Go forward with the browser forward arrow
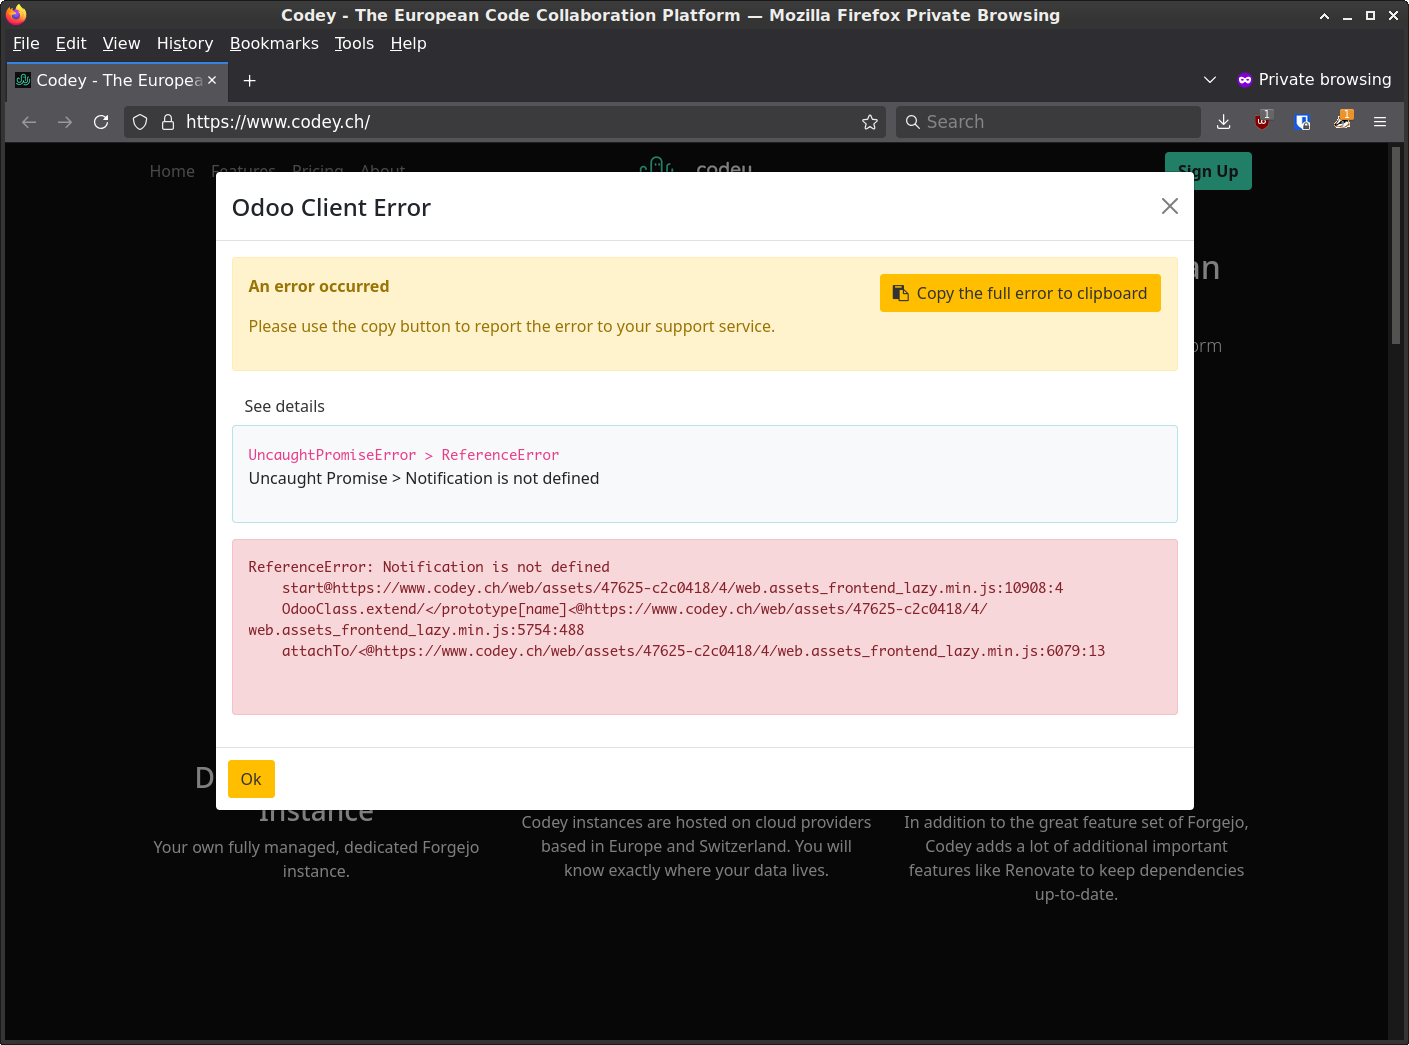This screenshot has height=1045, width=1409. click(x=65, y=122)
